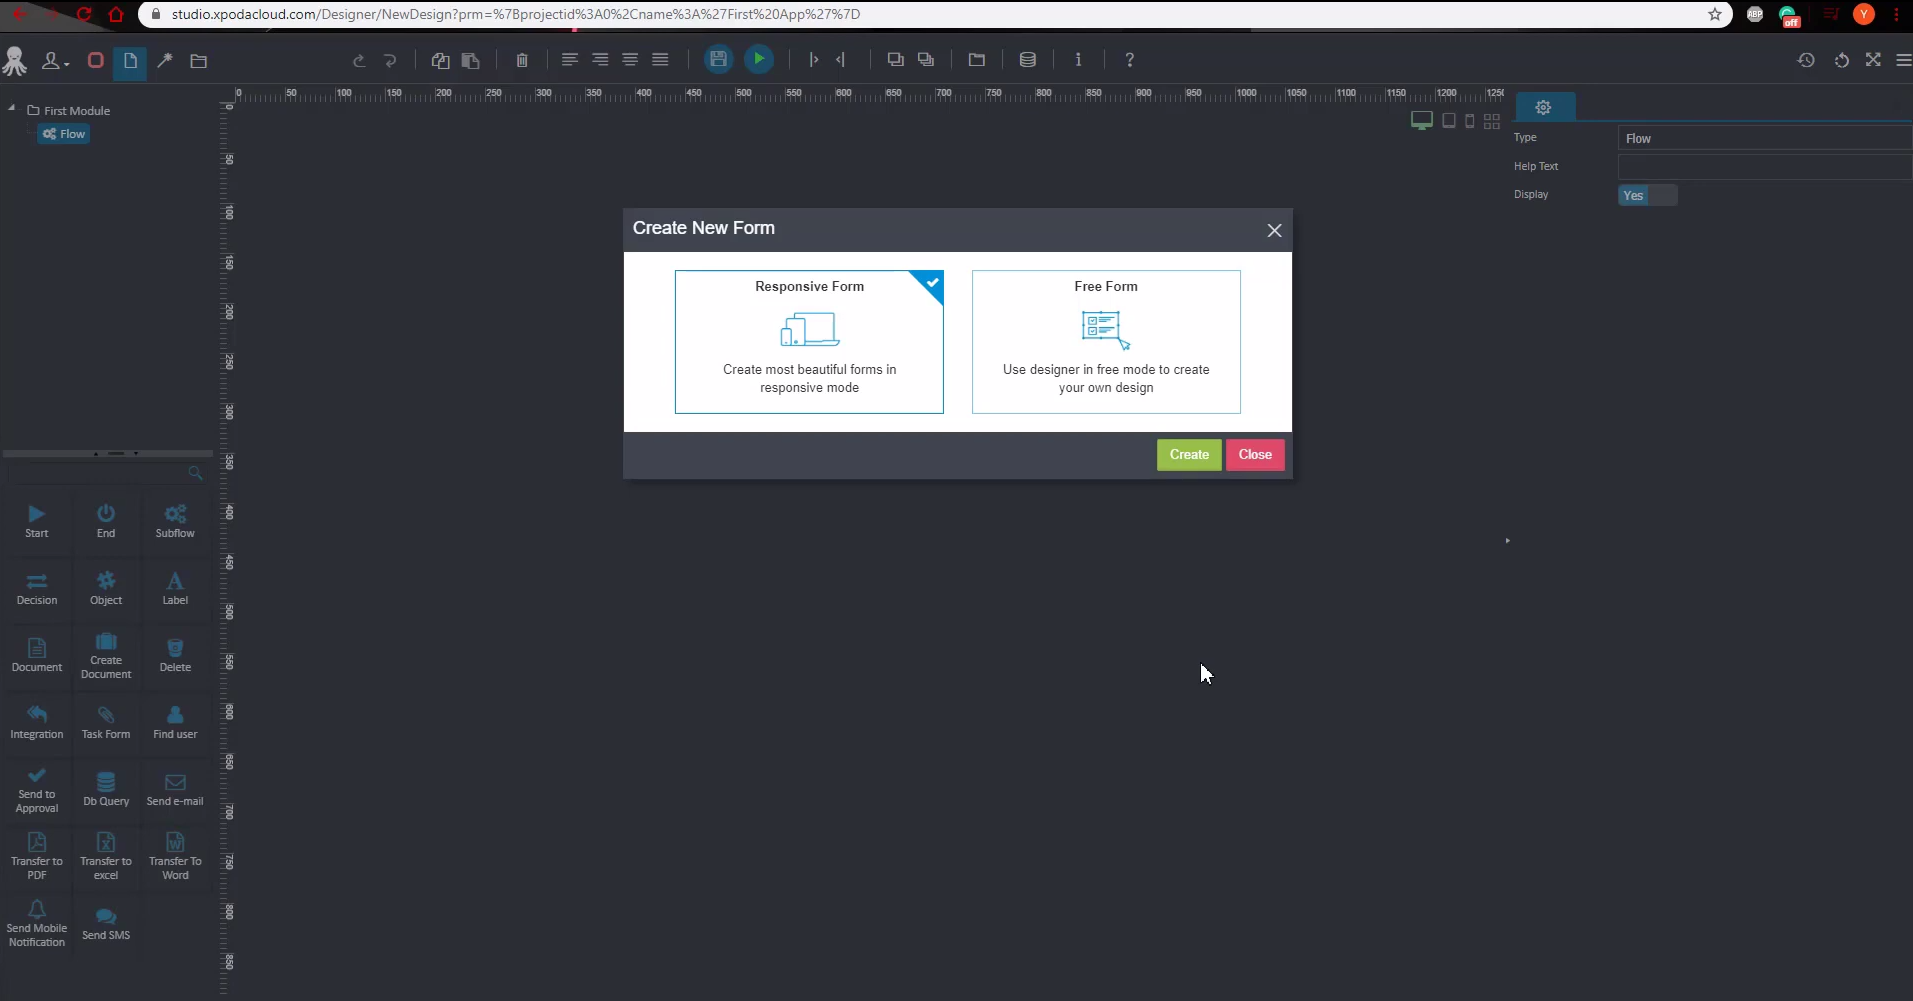Select the End flow element
This screenshot has width=1913, height=1001.
pos(106,521)
